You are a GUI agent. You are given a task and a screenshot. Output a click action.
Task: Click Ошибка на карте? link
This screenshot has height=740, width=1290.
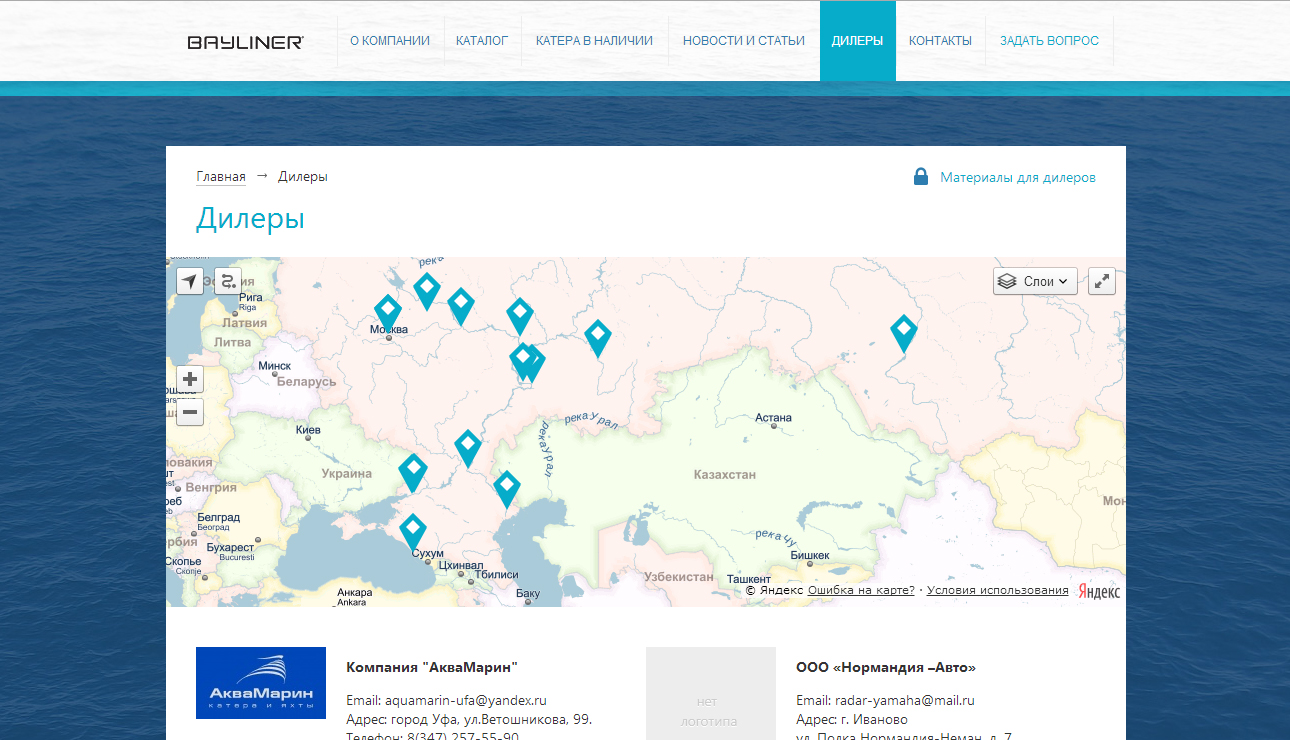861,590
